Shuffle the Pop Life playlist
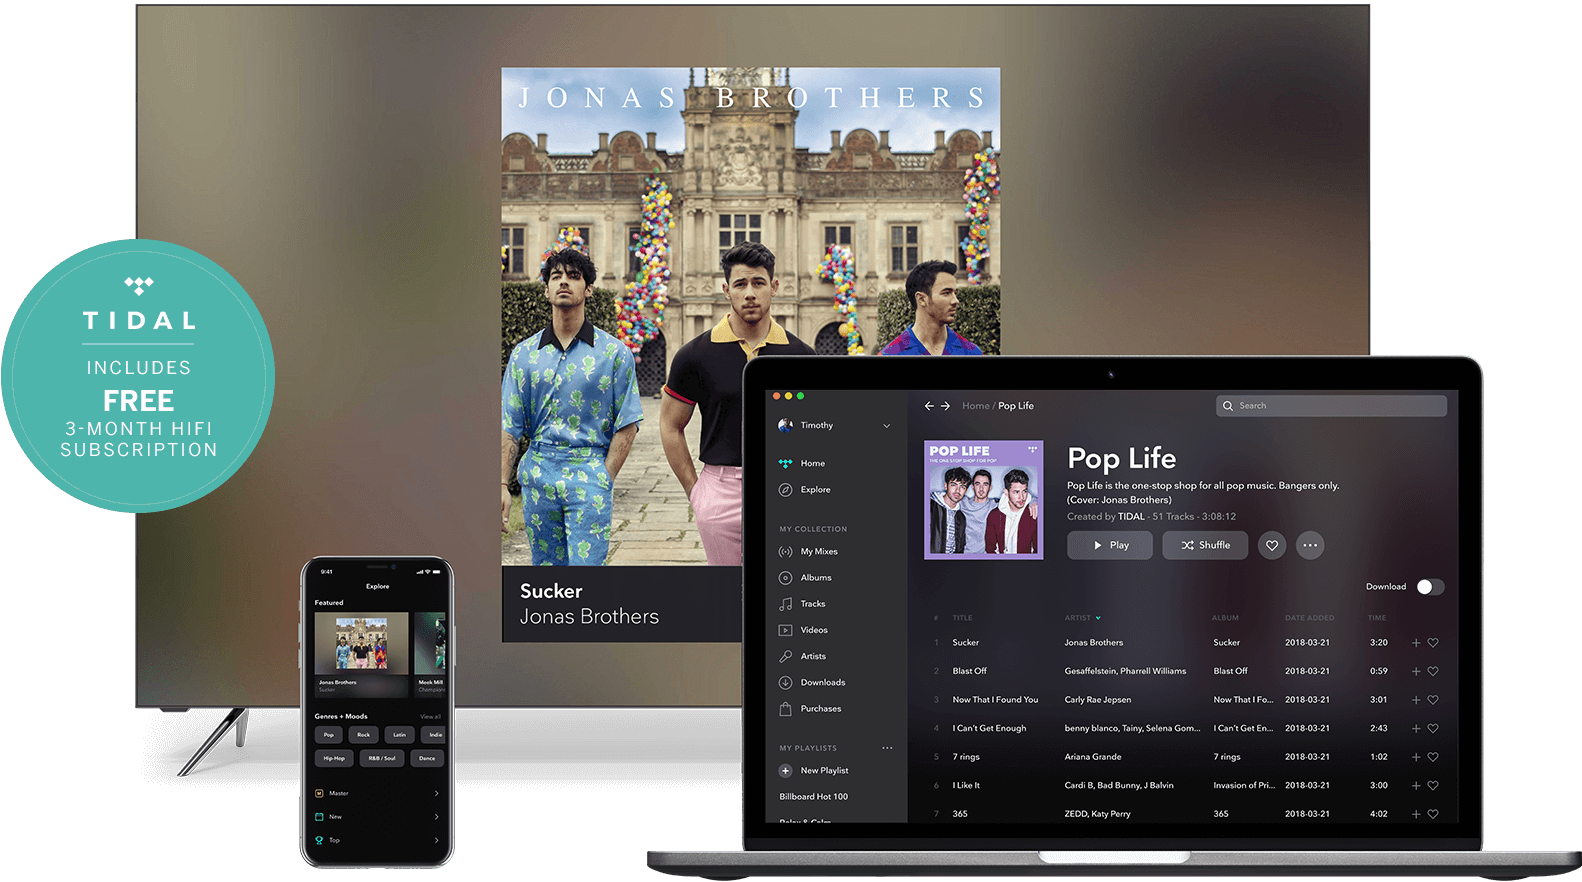Screen dimensions: 1582x882 pyautogui.click(x=1205, y=545)
